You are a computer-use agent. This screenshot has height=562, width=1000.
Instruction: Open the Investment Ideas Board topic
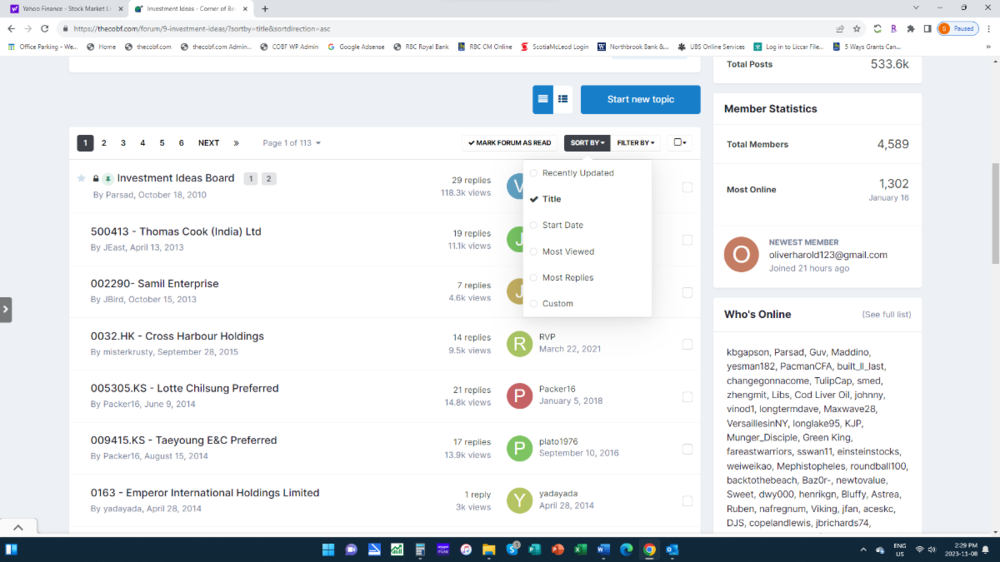tap(175, 178)
